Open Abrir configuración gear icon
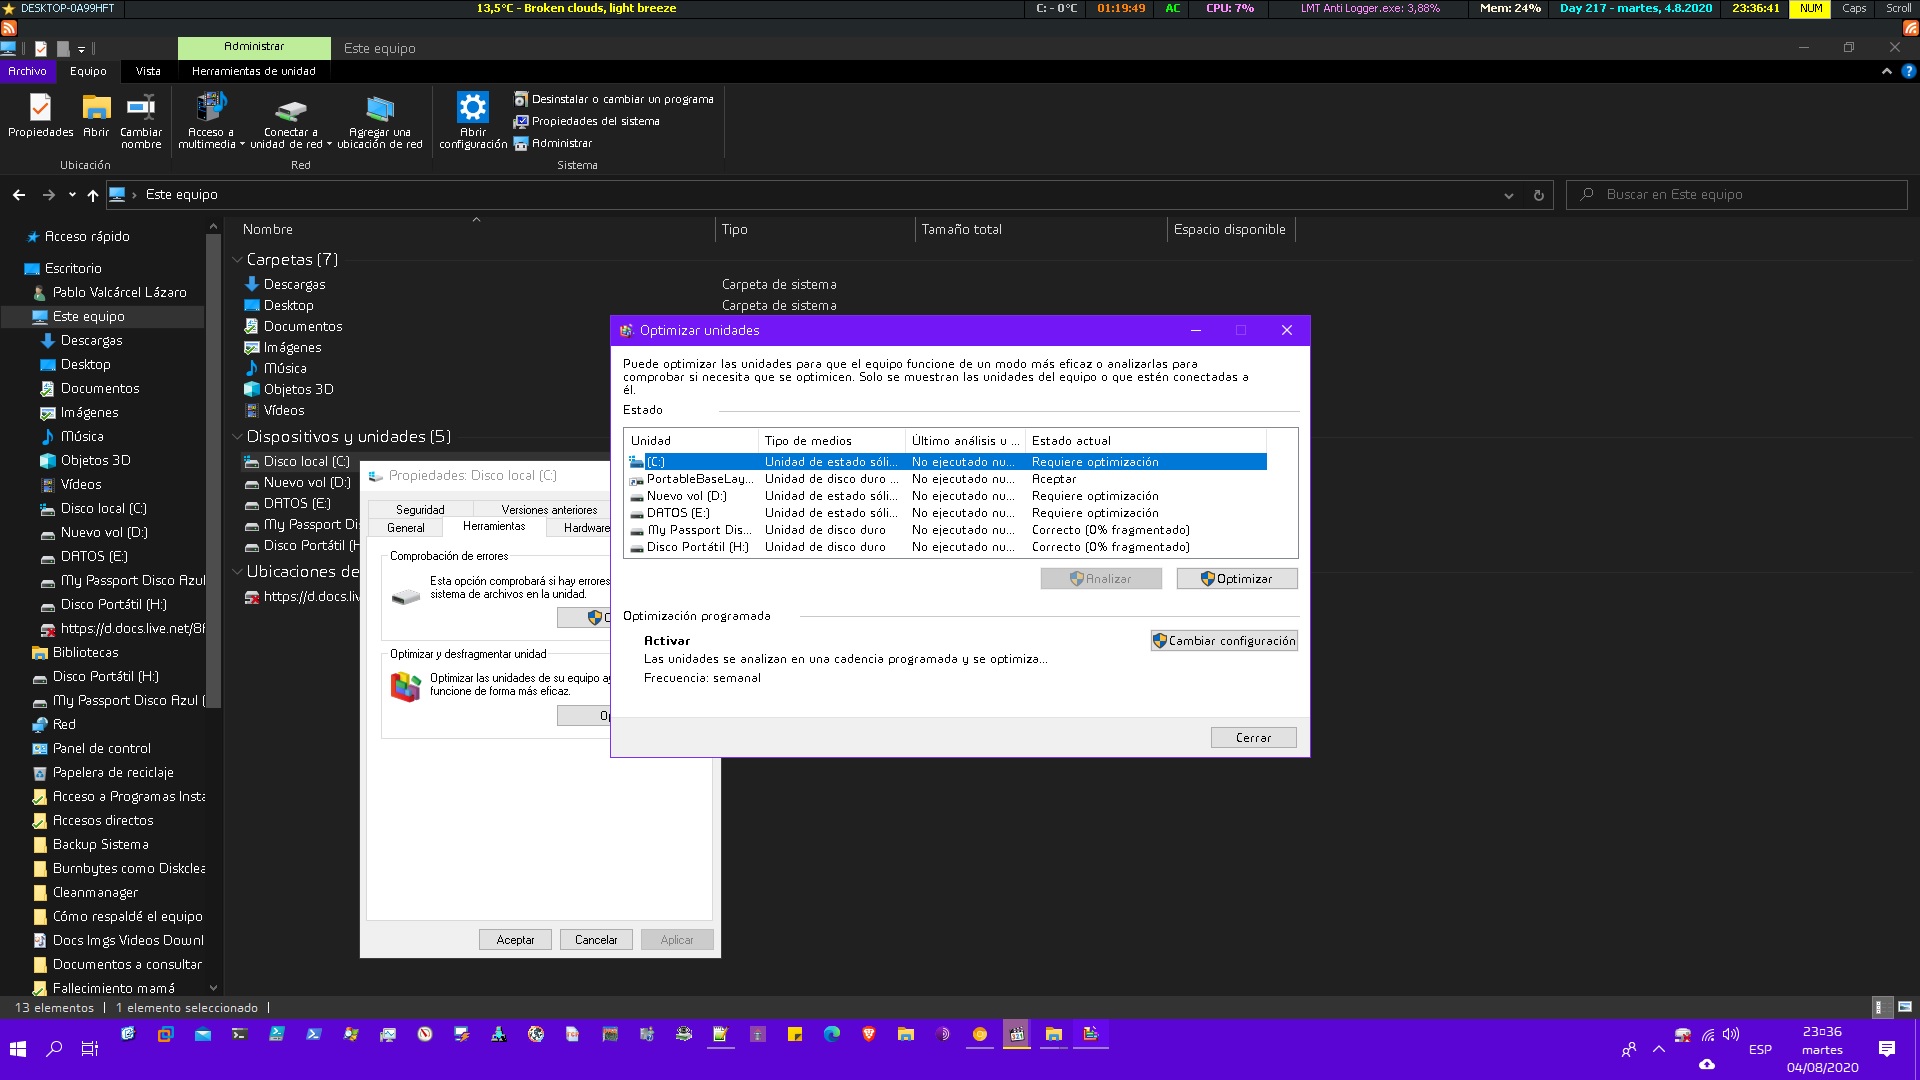Image resolution: width=1920 pixels, height=1080 pixels. pyautogui.click(x=472, y=108)
